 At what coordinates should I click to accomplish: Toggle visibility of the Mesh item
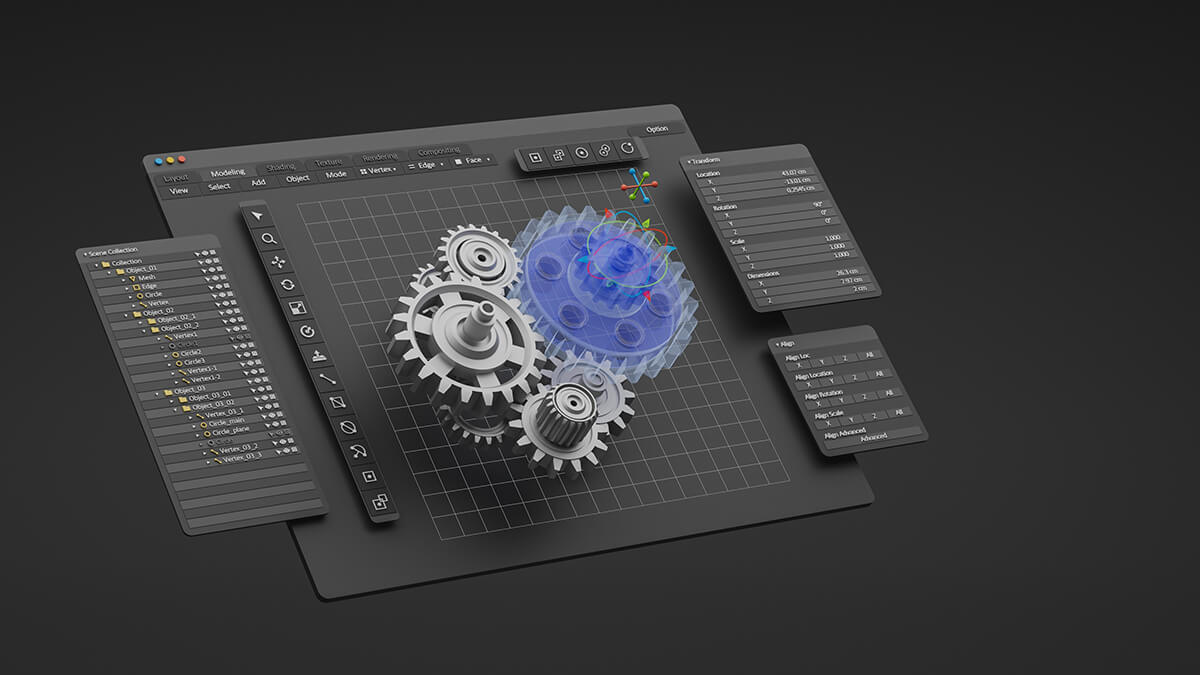(216, 276)
